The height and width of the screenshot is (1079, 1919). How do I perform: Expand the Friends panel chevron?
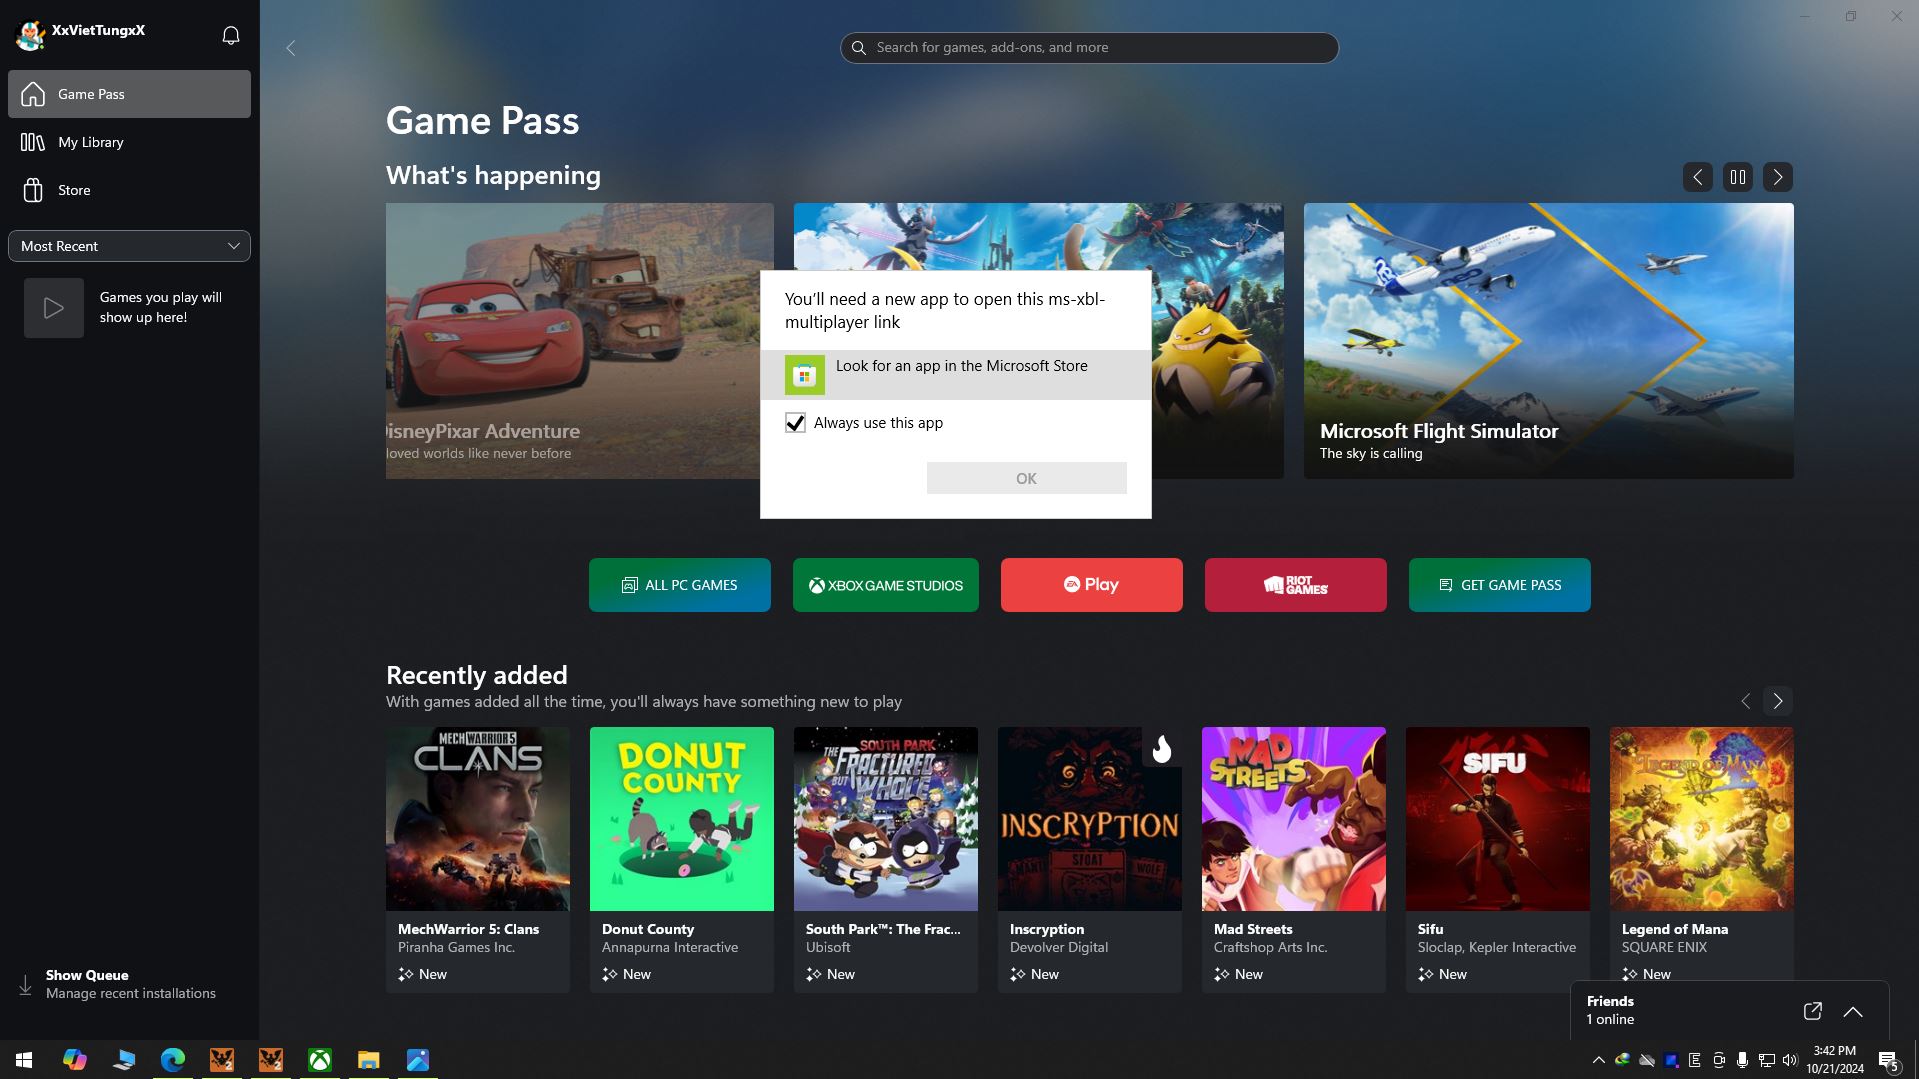1852,1011
